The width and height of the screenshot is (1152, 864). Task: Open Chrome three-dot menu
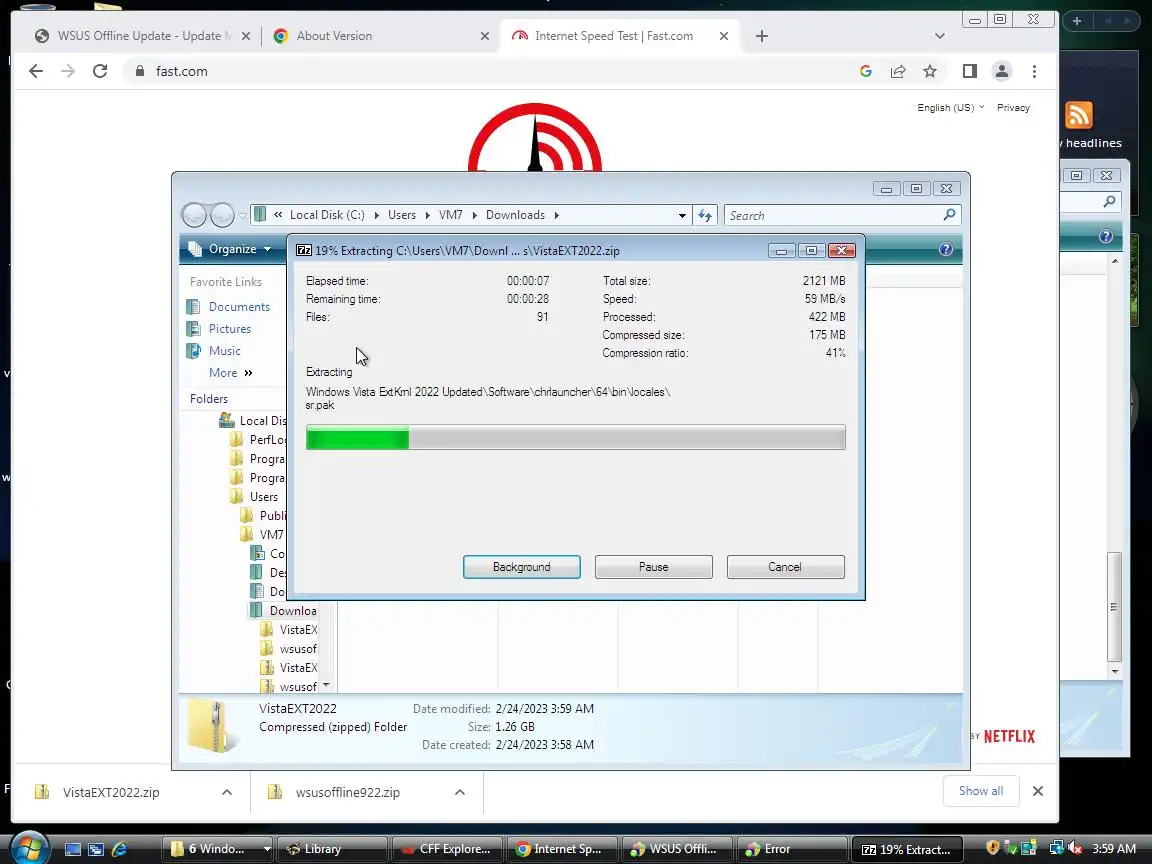pos(1034,71)
